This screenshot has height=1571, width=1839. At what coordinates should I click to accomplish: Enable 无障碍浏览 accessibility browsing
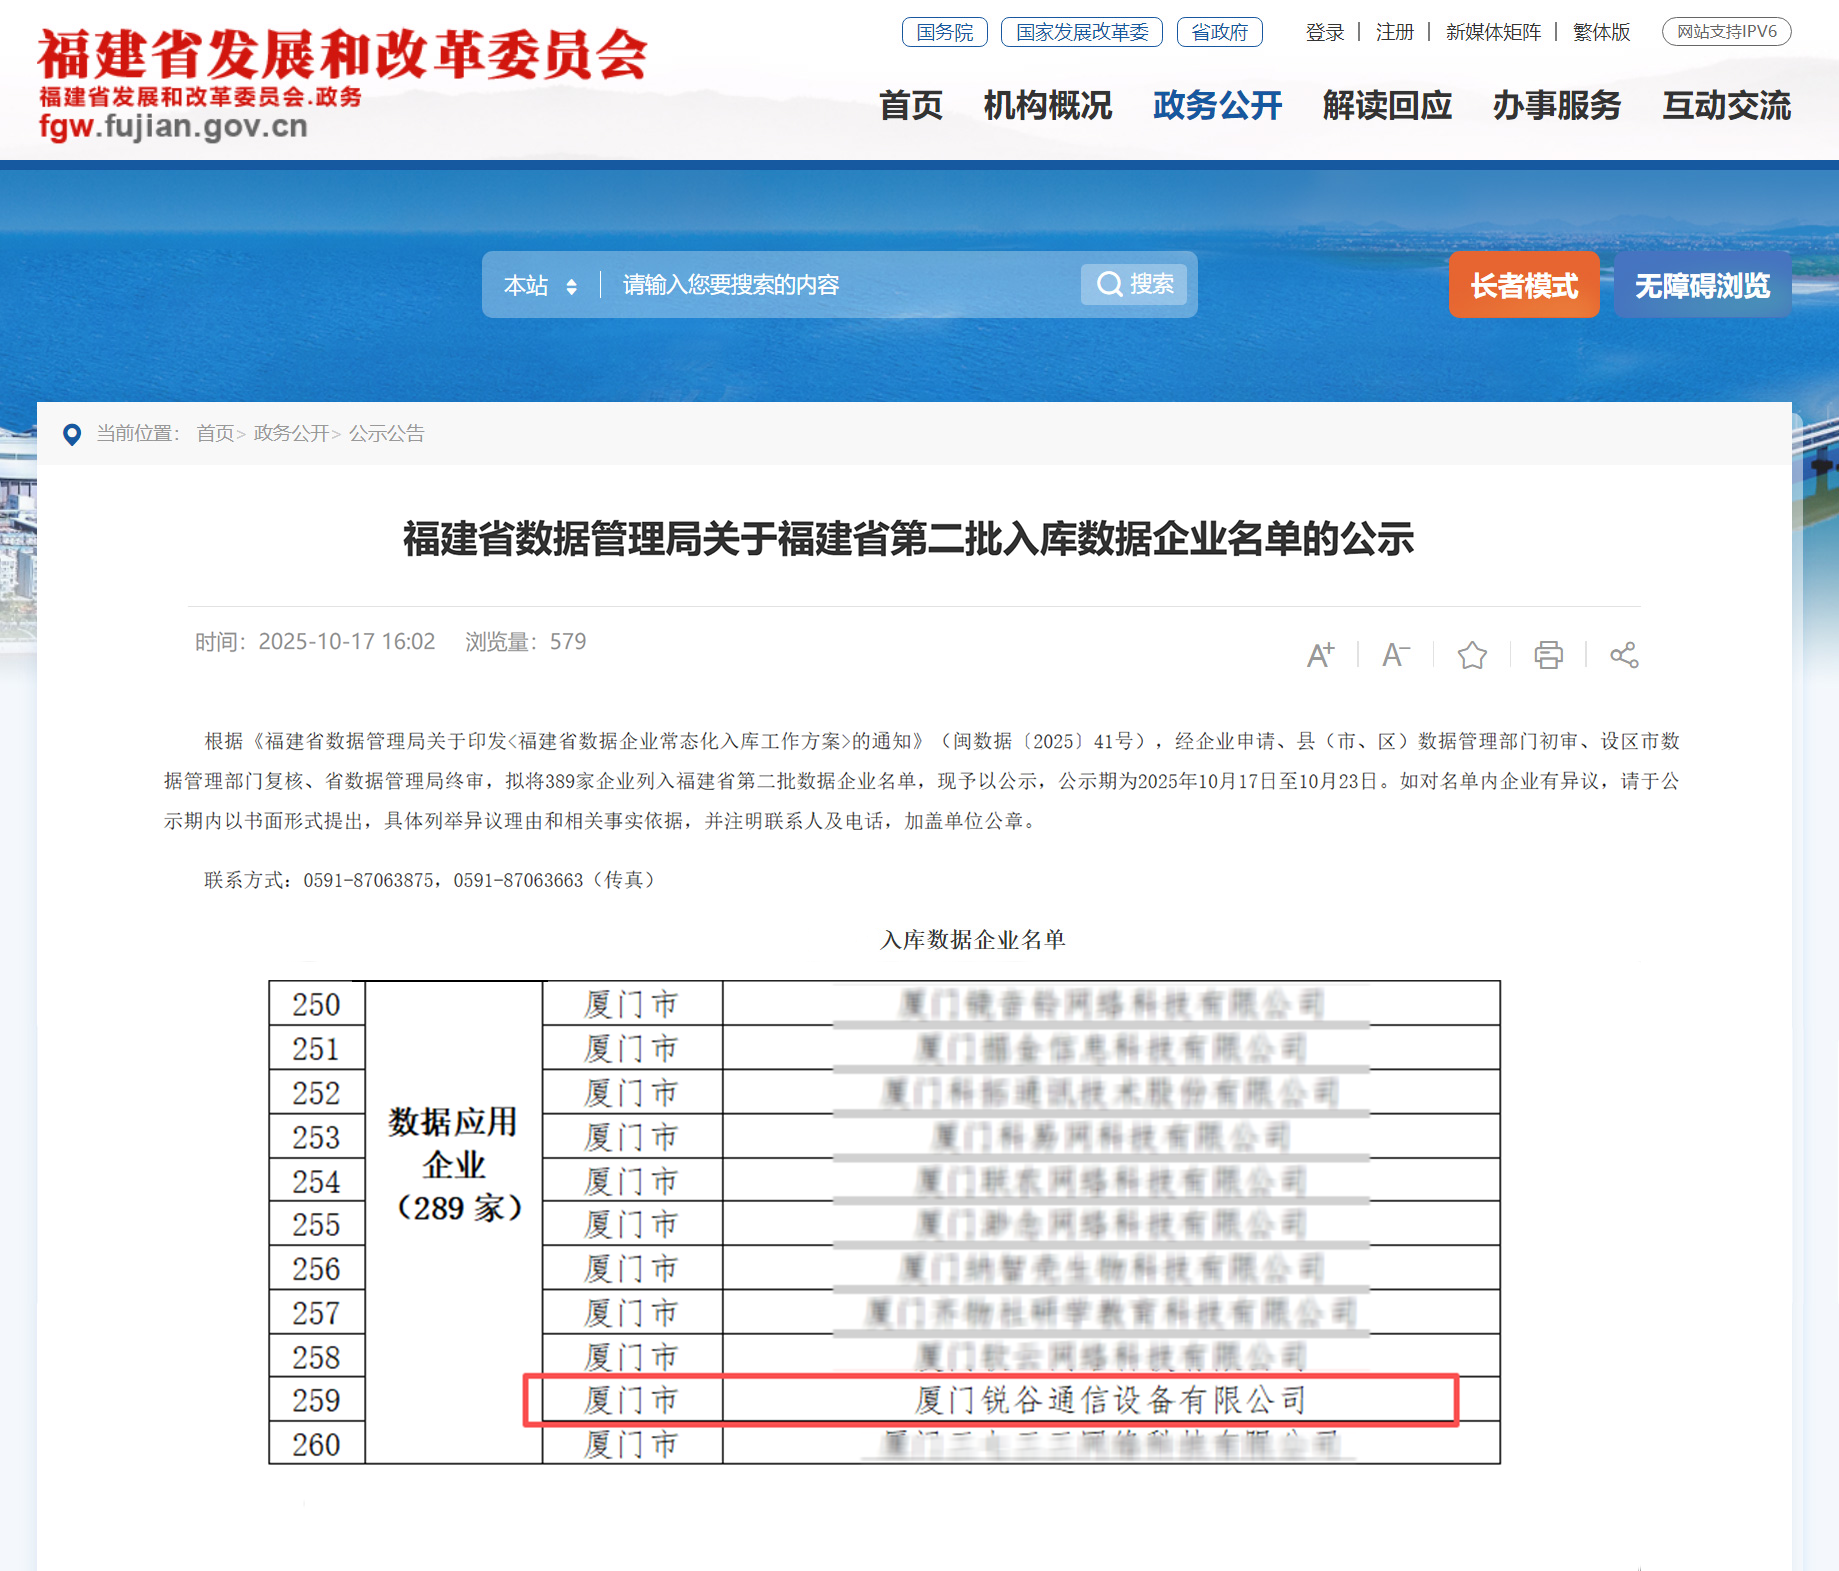[x=1702, y=285]
